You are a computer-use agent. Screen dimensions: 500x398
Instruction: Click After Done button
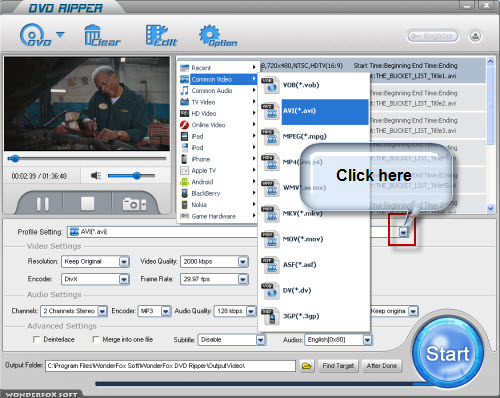(x=382, y=366)
